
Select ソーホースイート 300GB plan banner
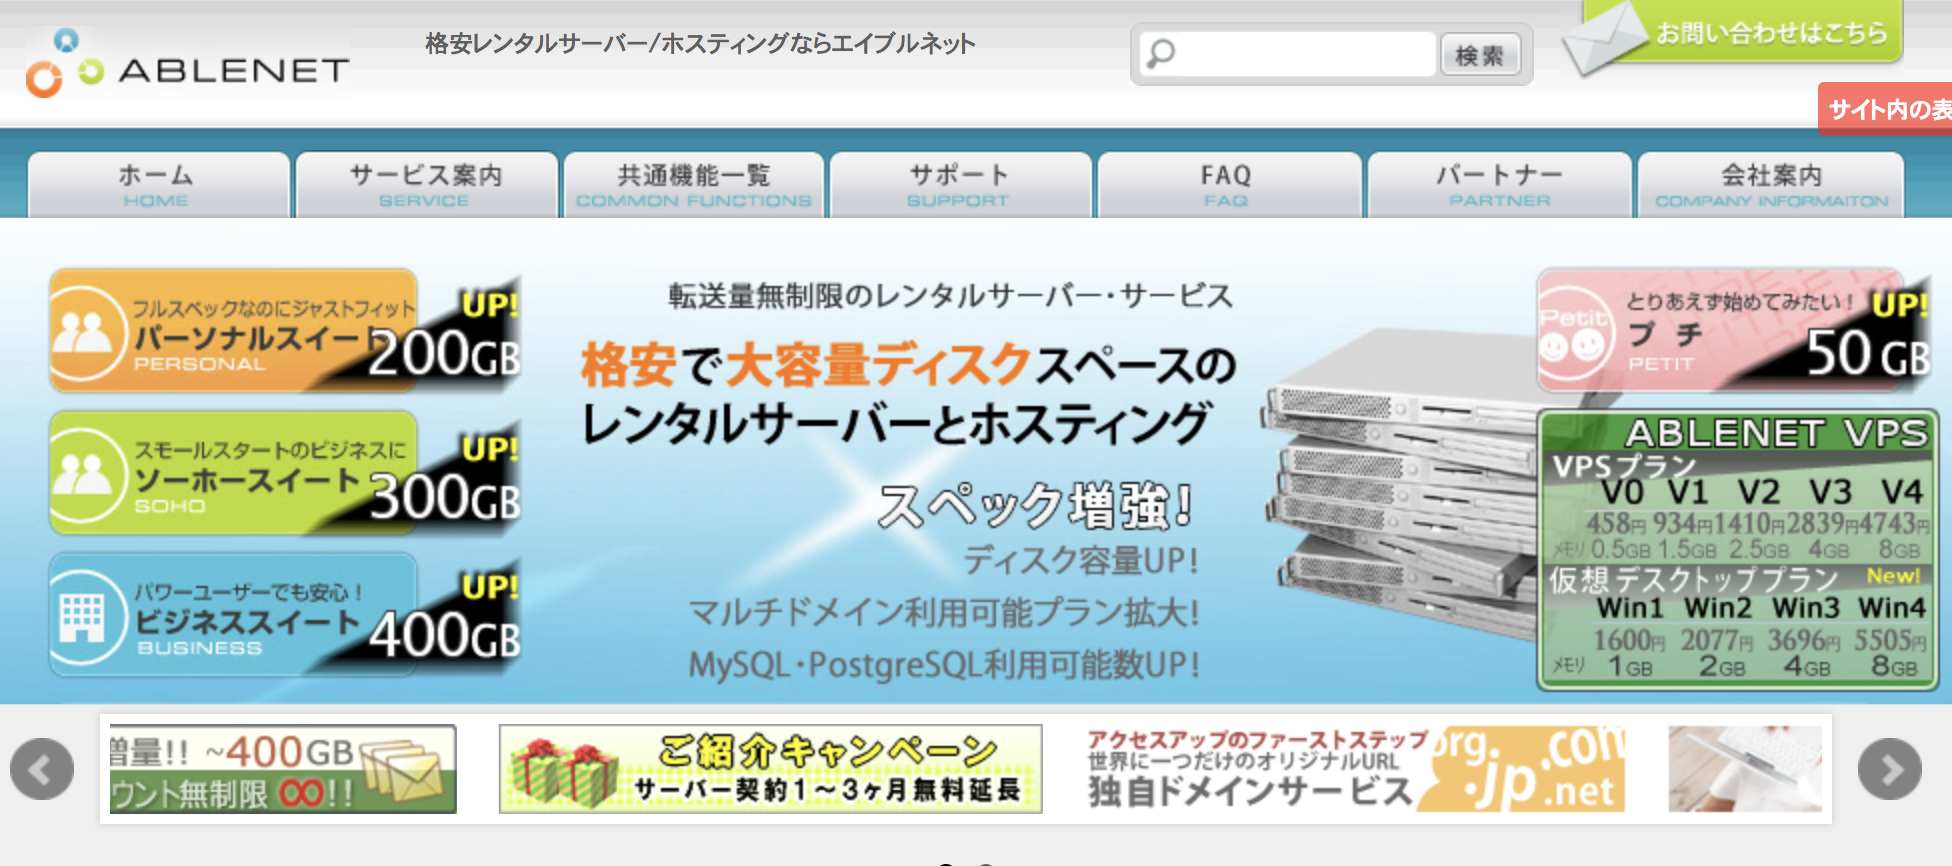[x=285, y=473]
